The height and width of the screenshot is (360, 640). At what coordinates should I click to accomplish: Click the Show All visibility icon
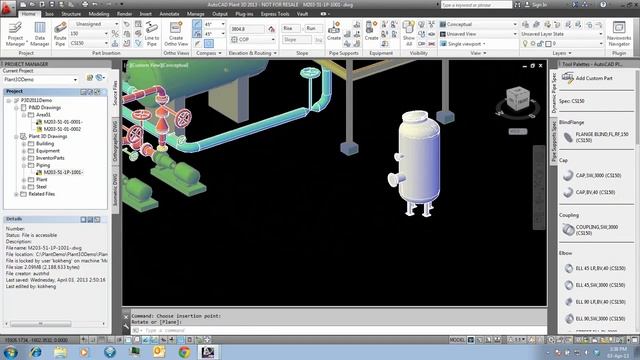pyautogui.click(x=409, y=34)
